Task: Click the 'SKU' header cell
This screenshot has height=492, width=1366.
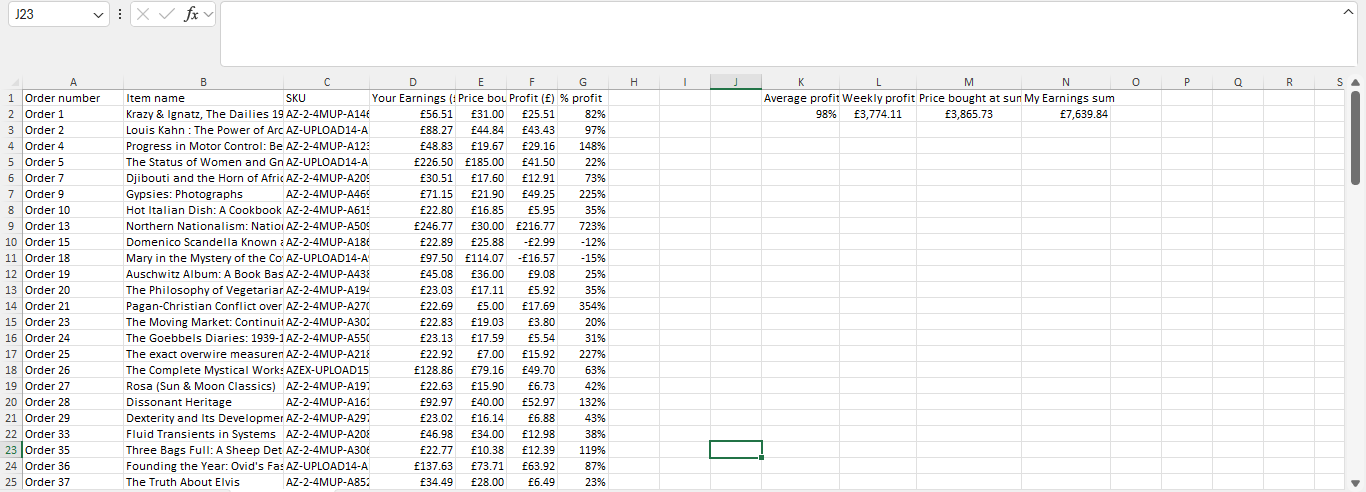Action: pos(327,98)
